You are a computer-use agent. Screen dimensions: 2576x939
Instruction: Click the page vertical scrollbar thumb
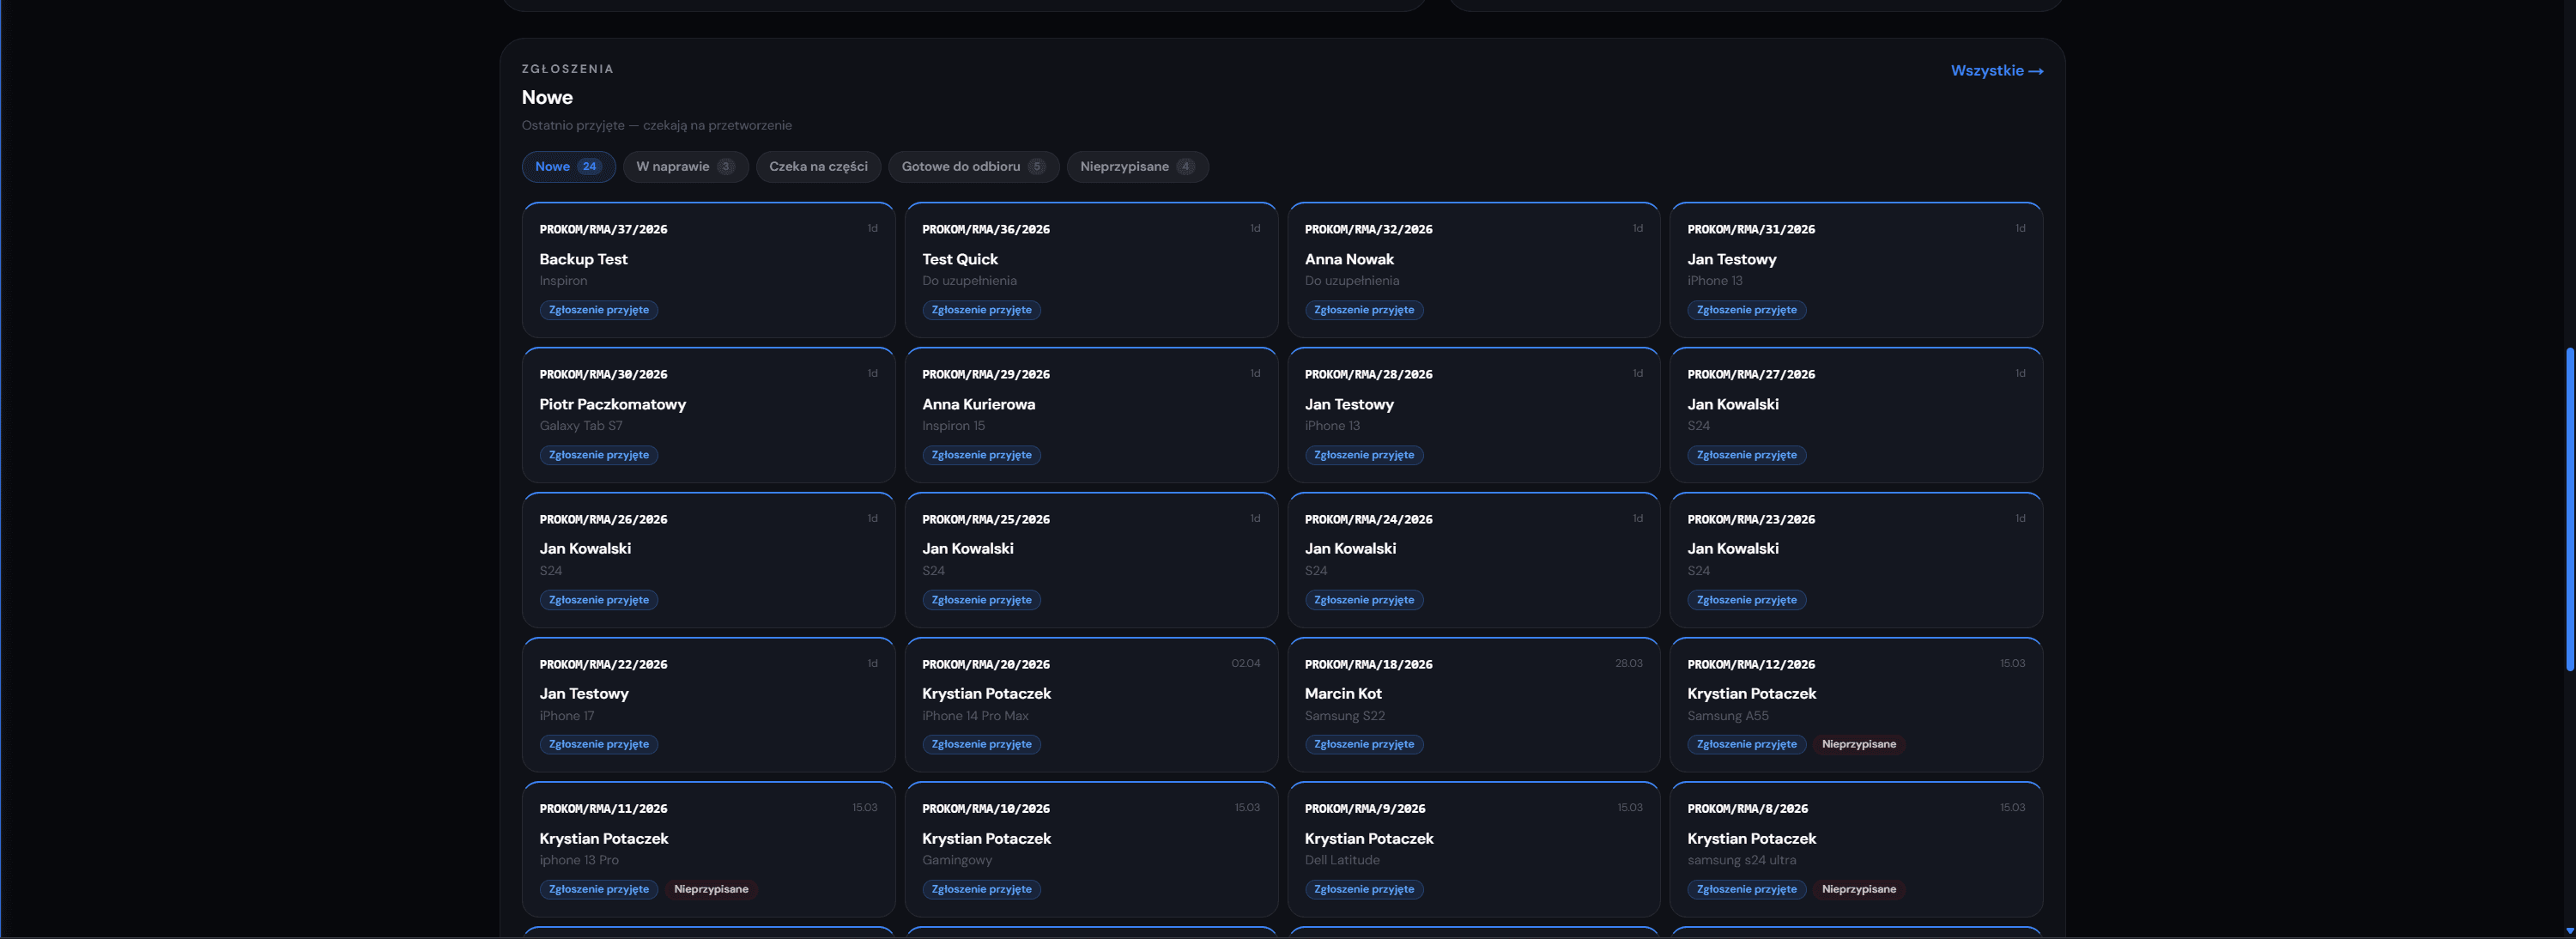(x=2570, y=509)
